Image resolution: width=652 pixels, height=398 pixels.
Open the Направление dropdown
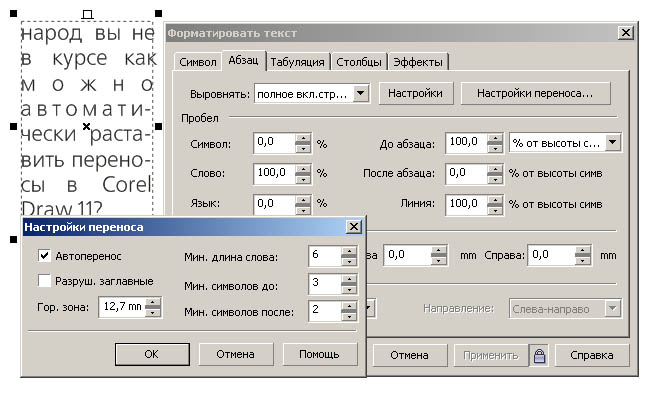[x=612, y=309]
